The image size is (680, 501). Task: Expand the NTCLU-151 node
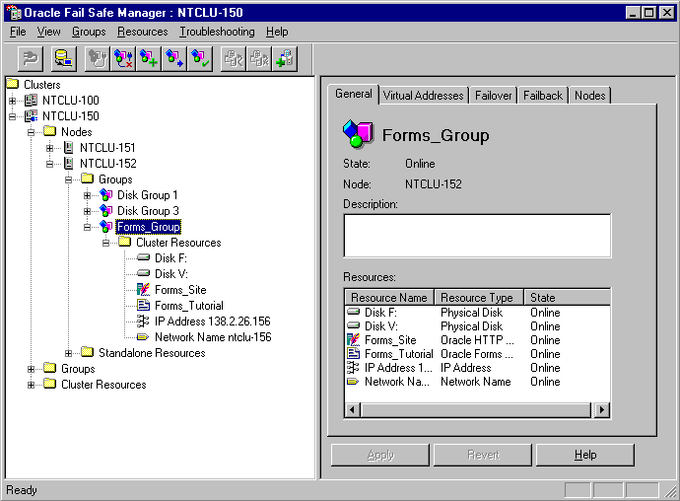click(x=50, y=148)
